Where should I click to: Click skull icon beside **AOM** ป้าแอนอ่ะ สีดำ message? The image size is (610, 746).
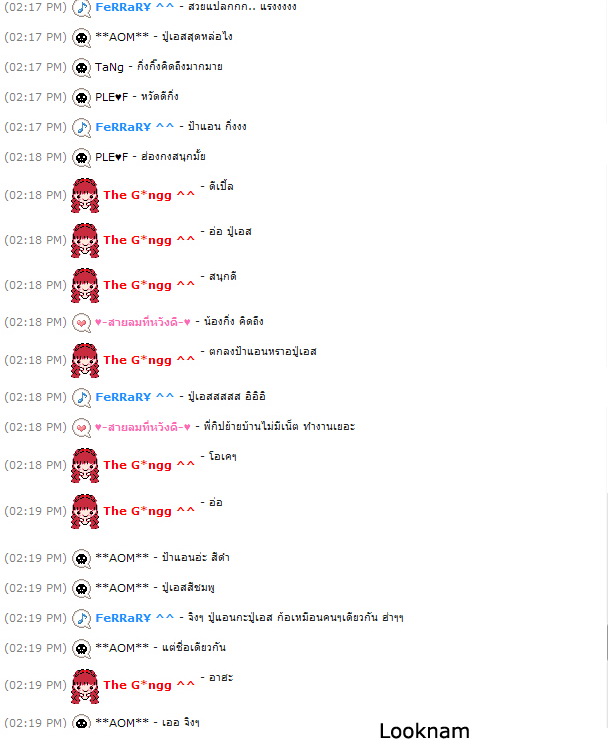(x=81, y=558)
